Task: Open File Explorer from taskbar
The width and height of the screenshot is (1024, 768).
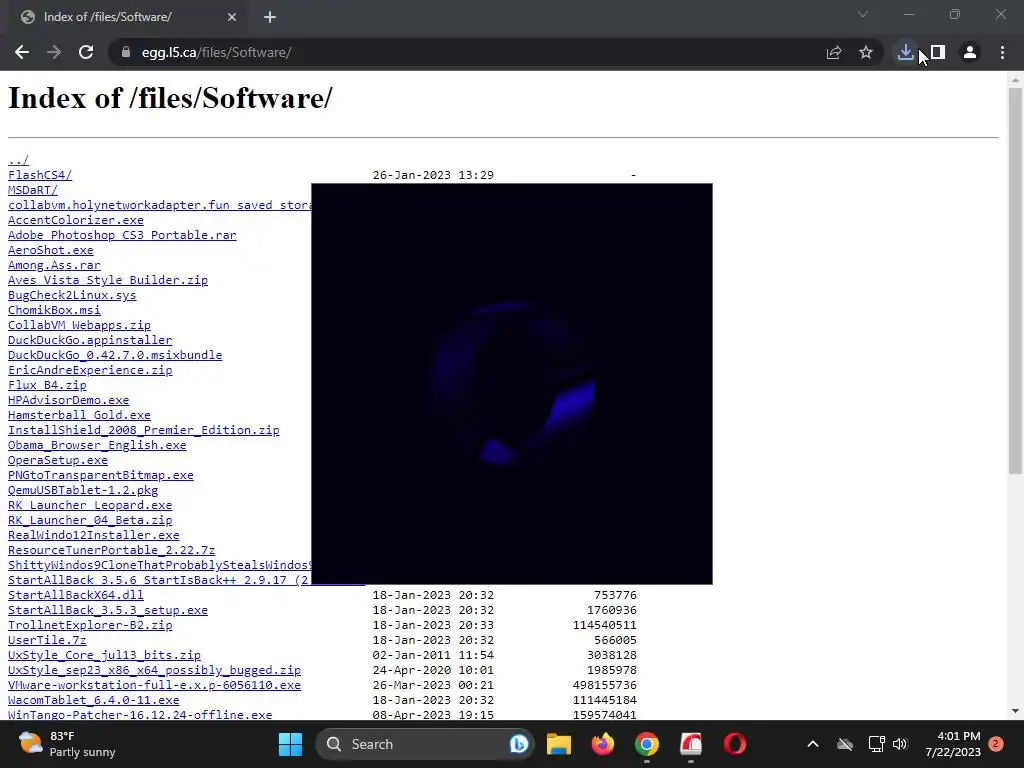Action: click(x=559, y=744)
